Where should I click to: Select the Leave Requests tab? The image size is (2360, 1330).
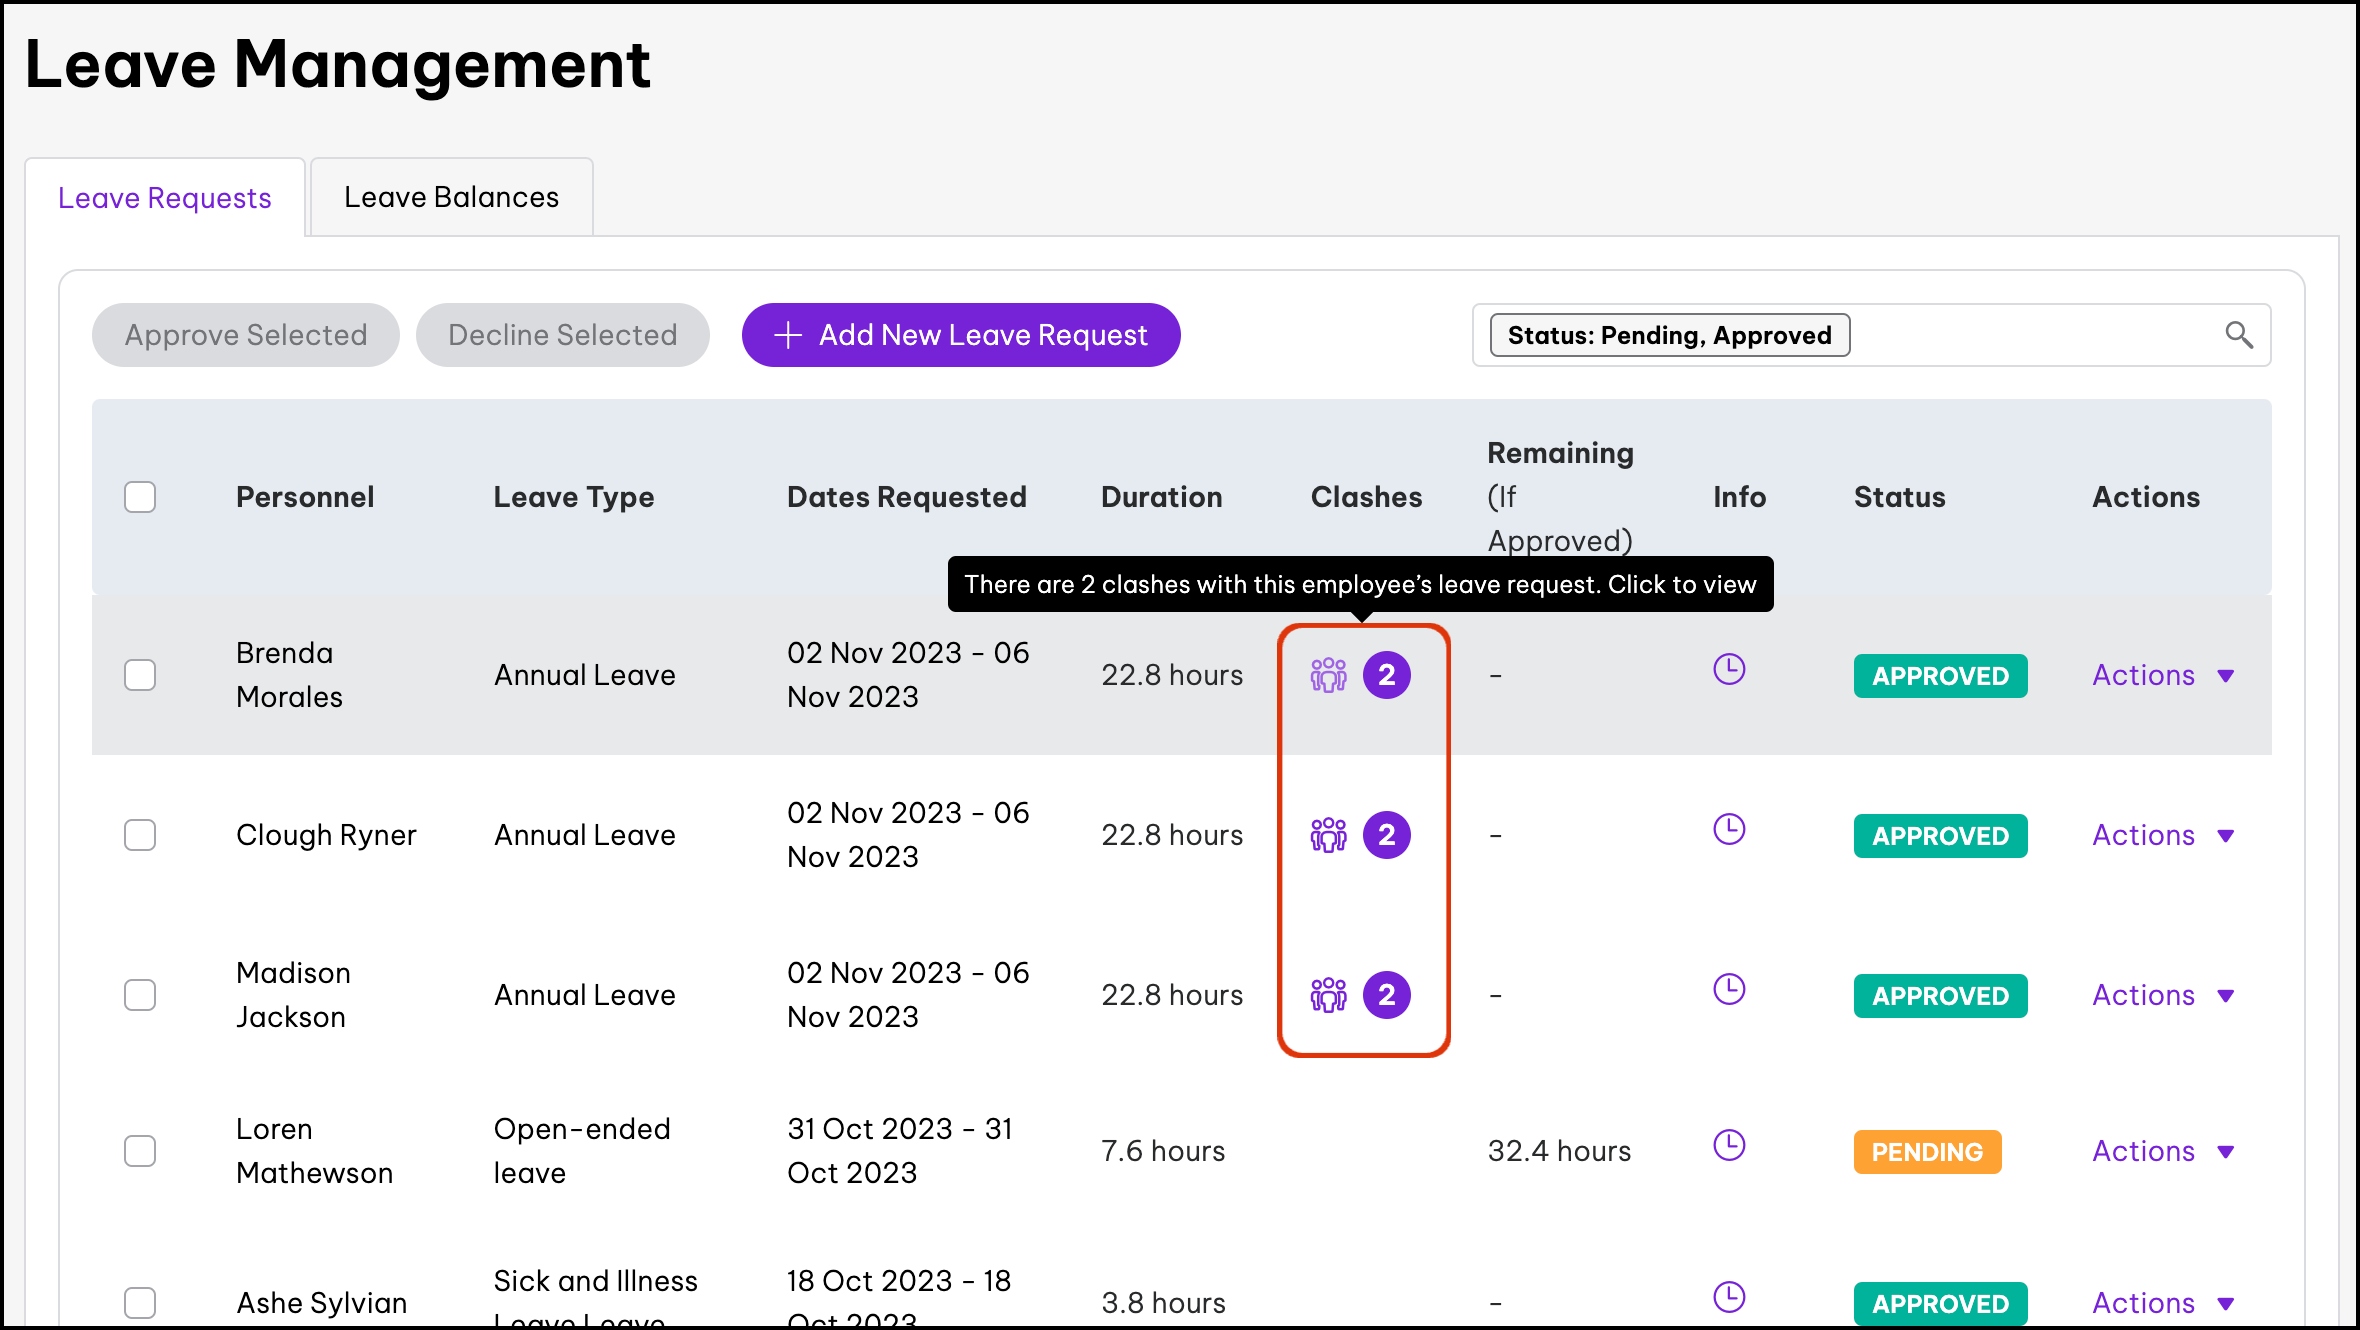coord(165,198)
